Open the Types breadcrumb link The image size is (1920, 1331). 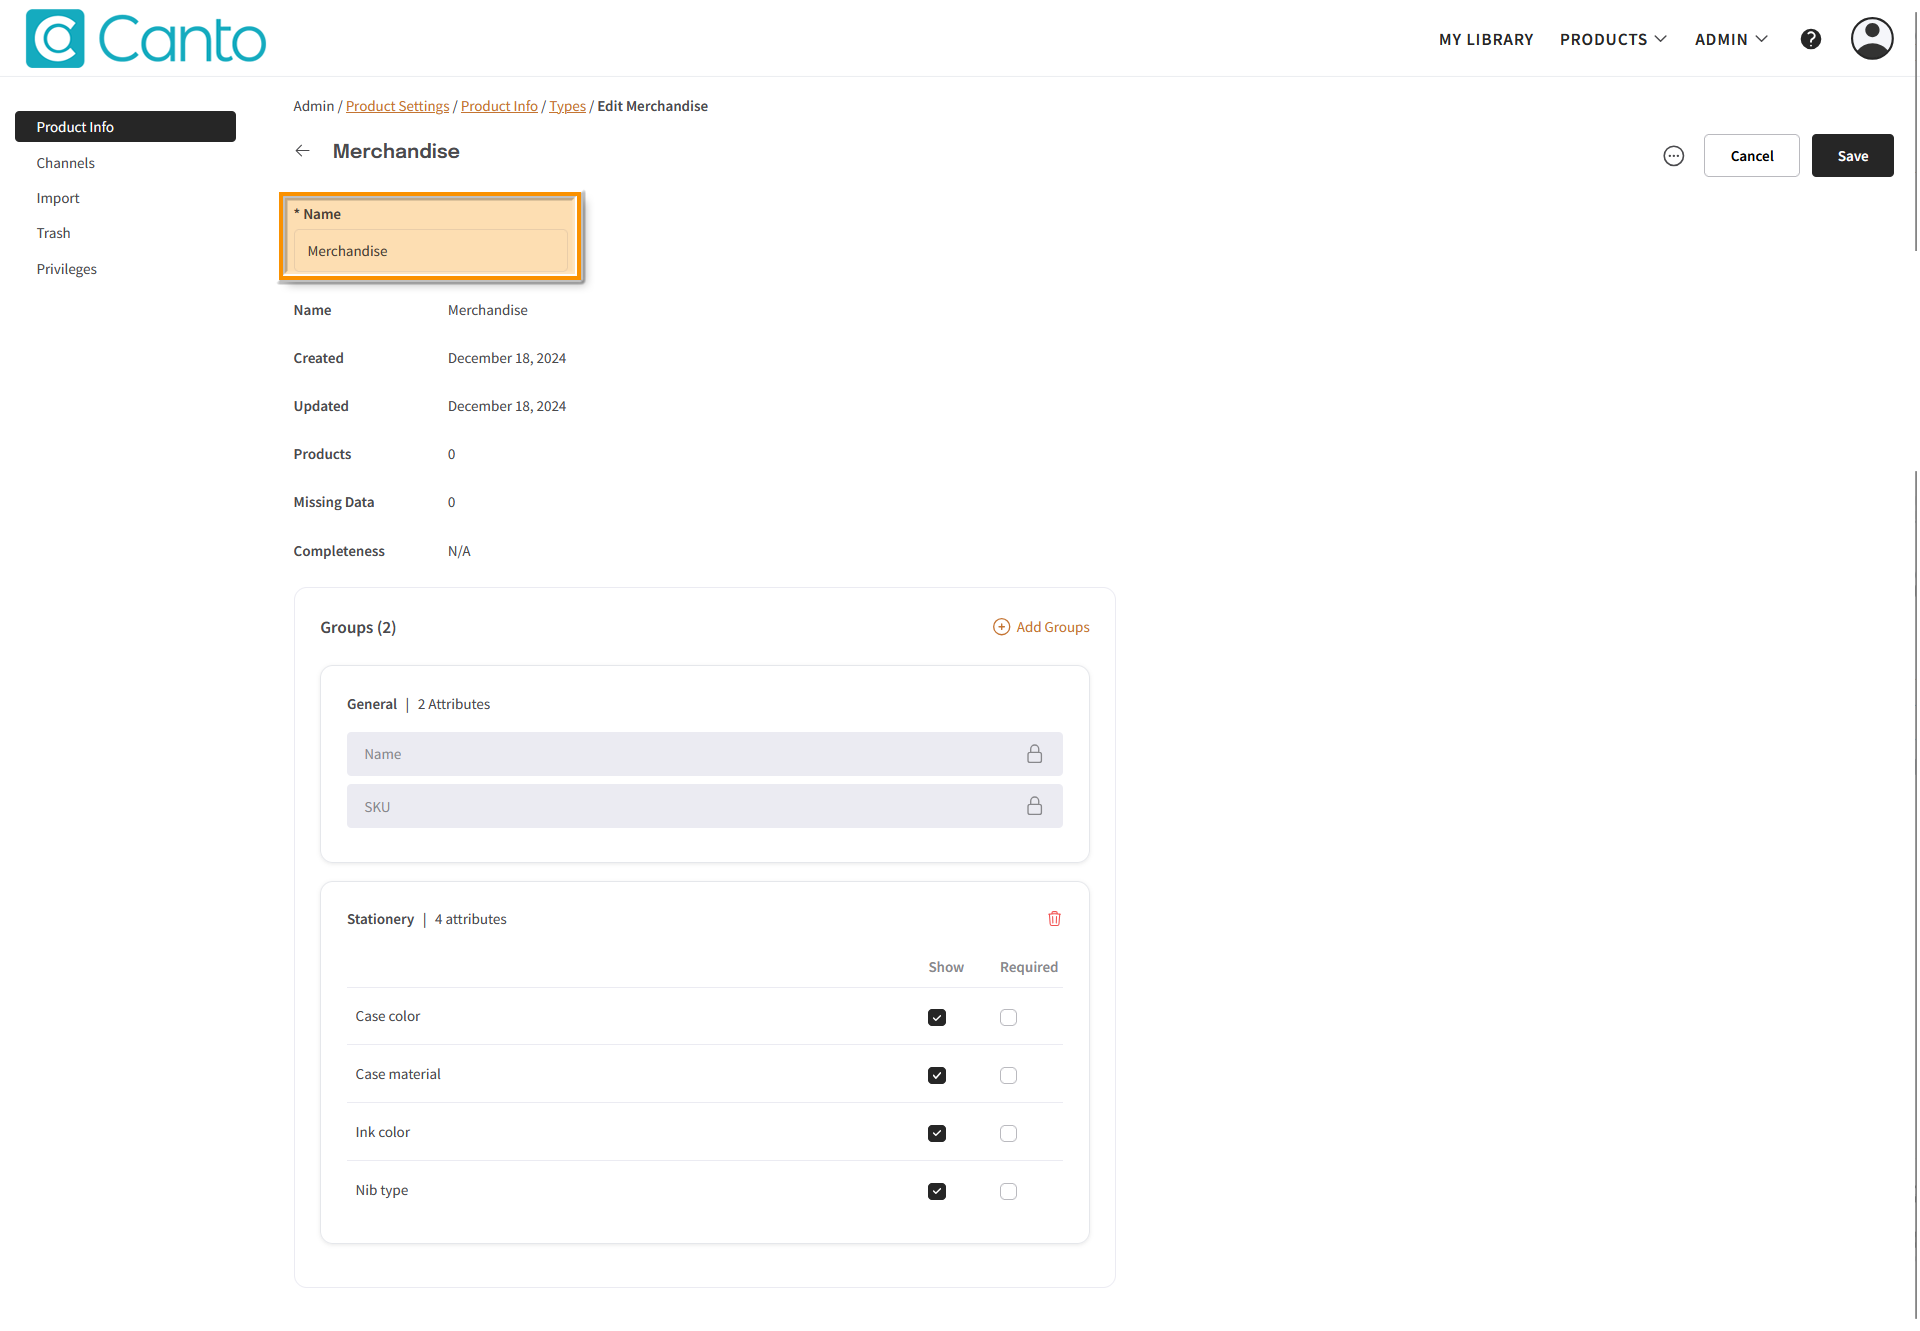point(567,106)
